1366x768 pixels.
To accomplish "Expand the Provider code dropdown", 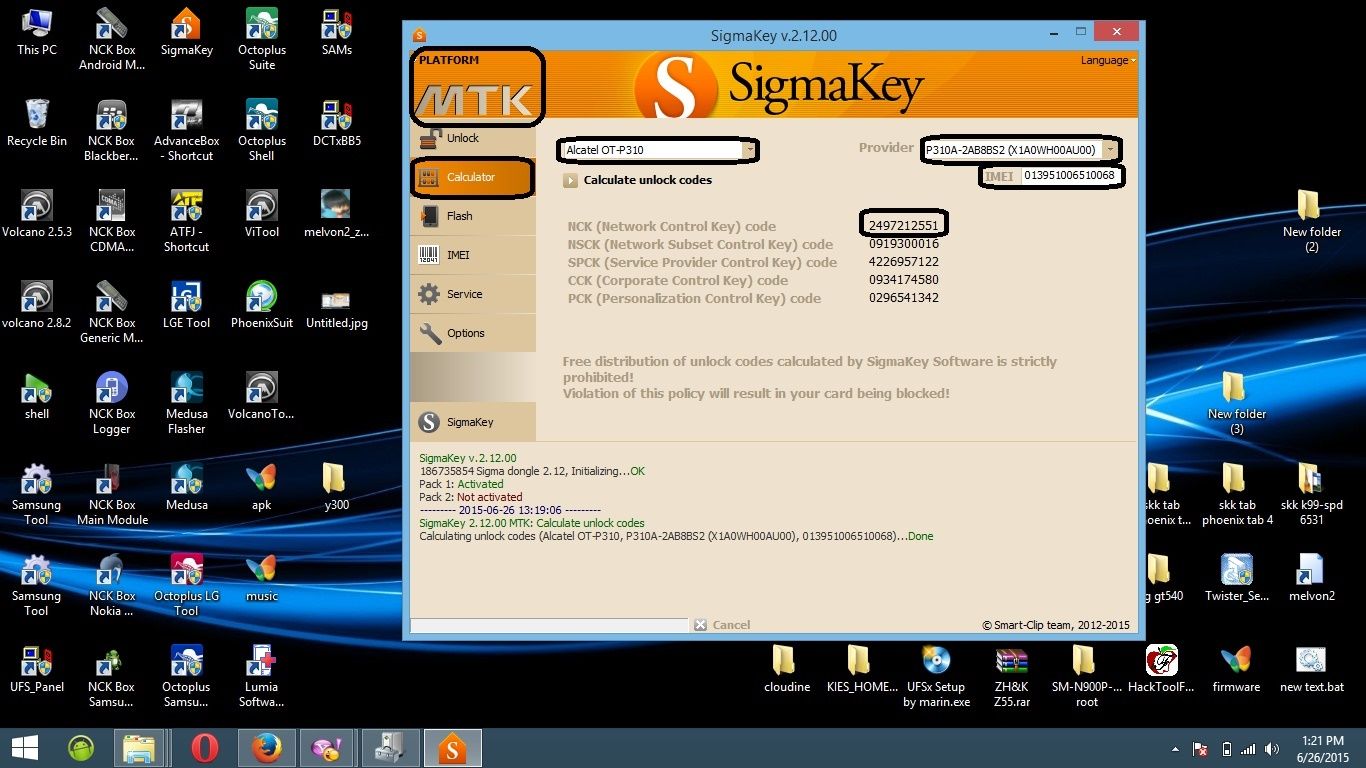I will (x=1109, y=150).
